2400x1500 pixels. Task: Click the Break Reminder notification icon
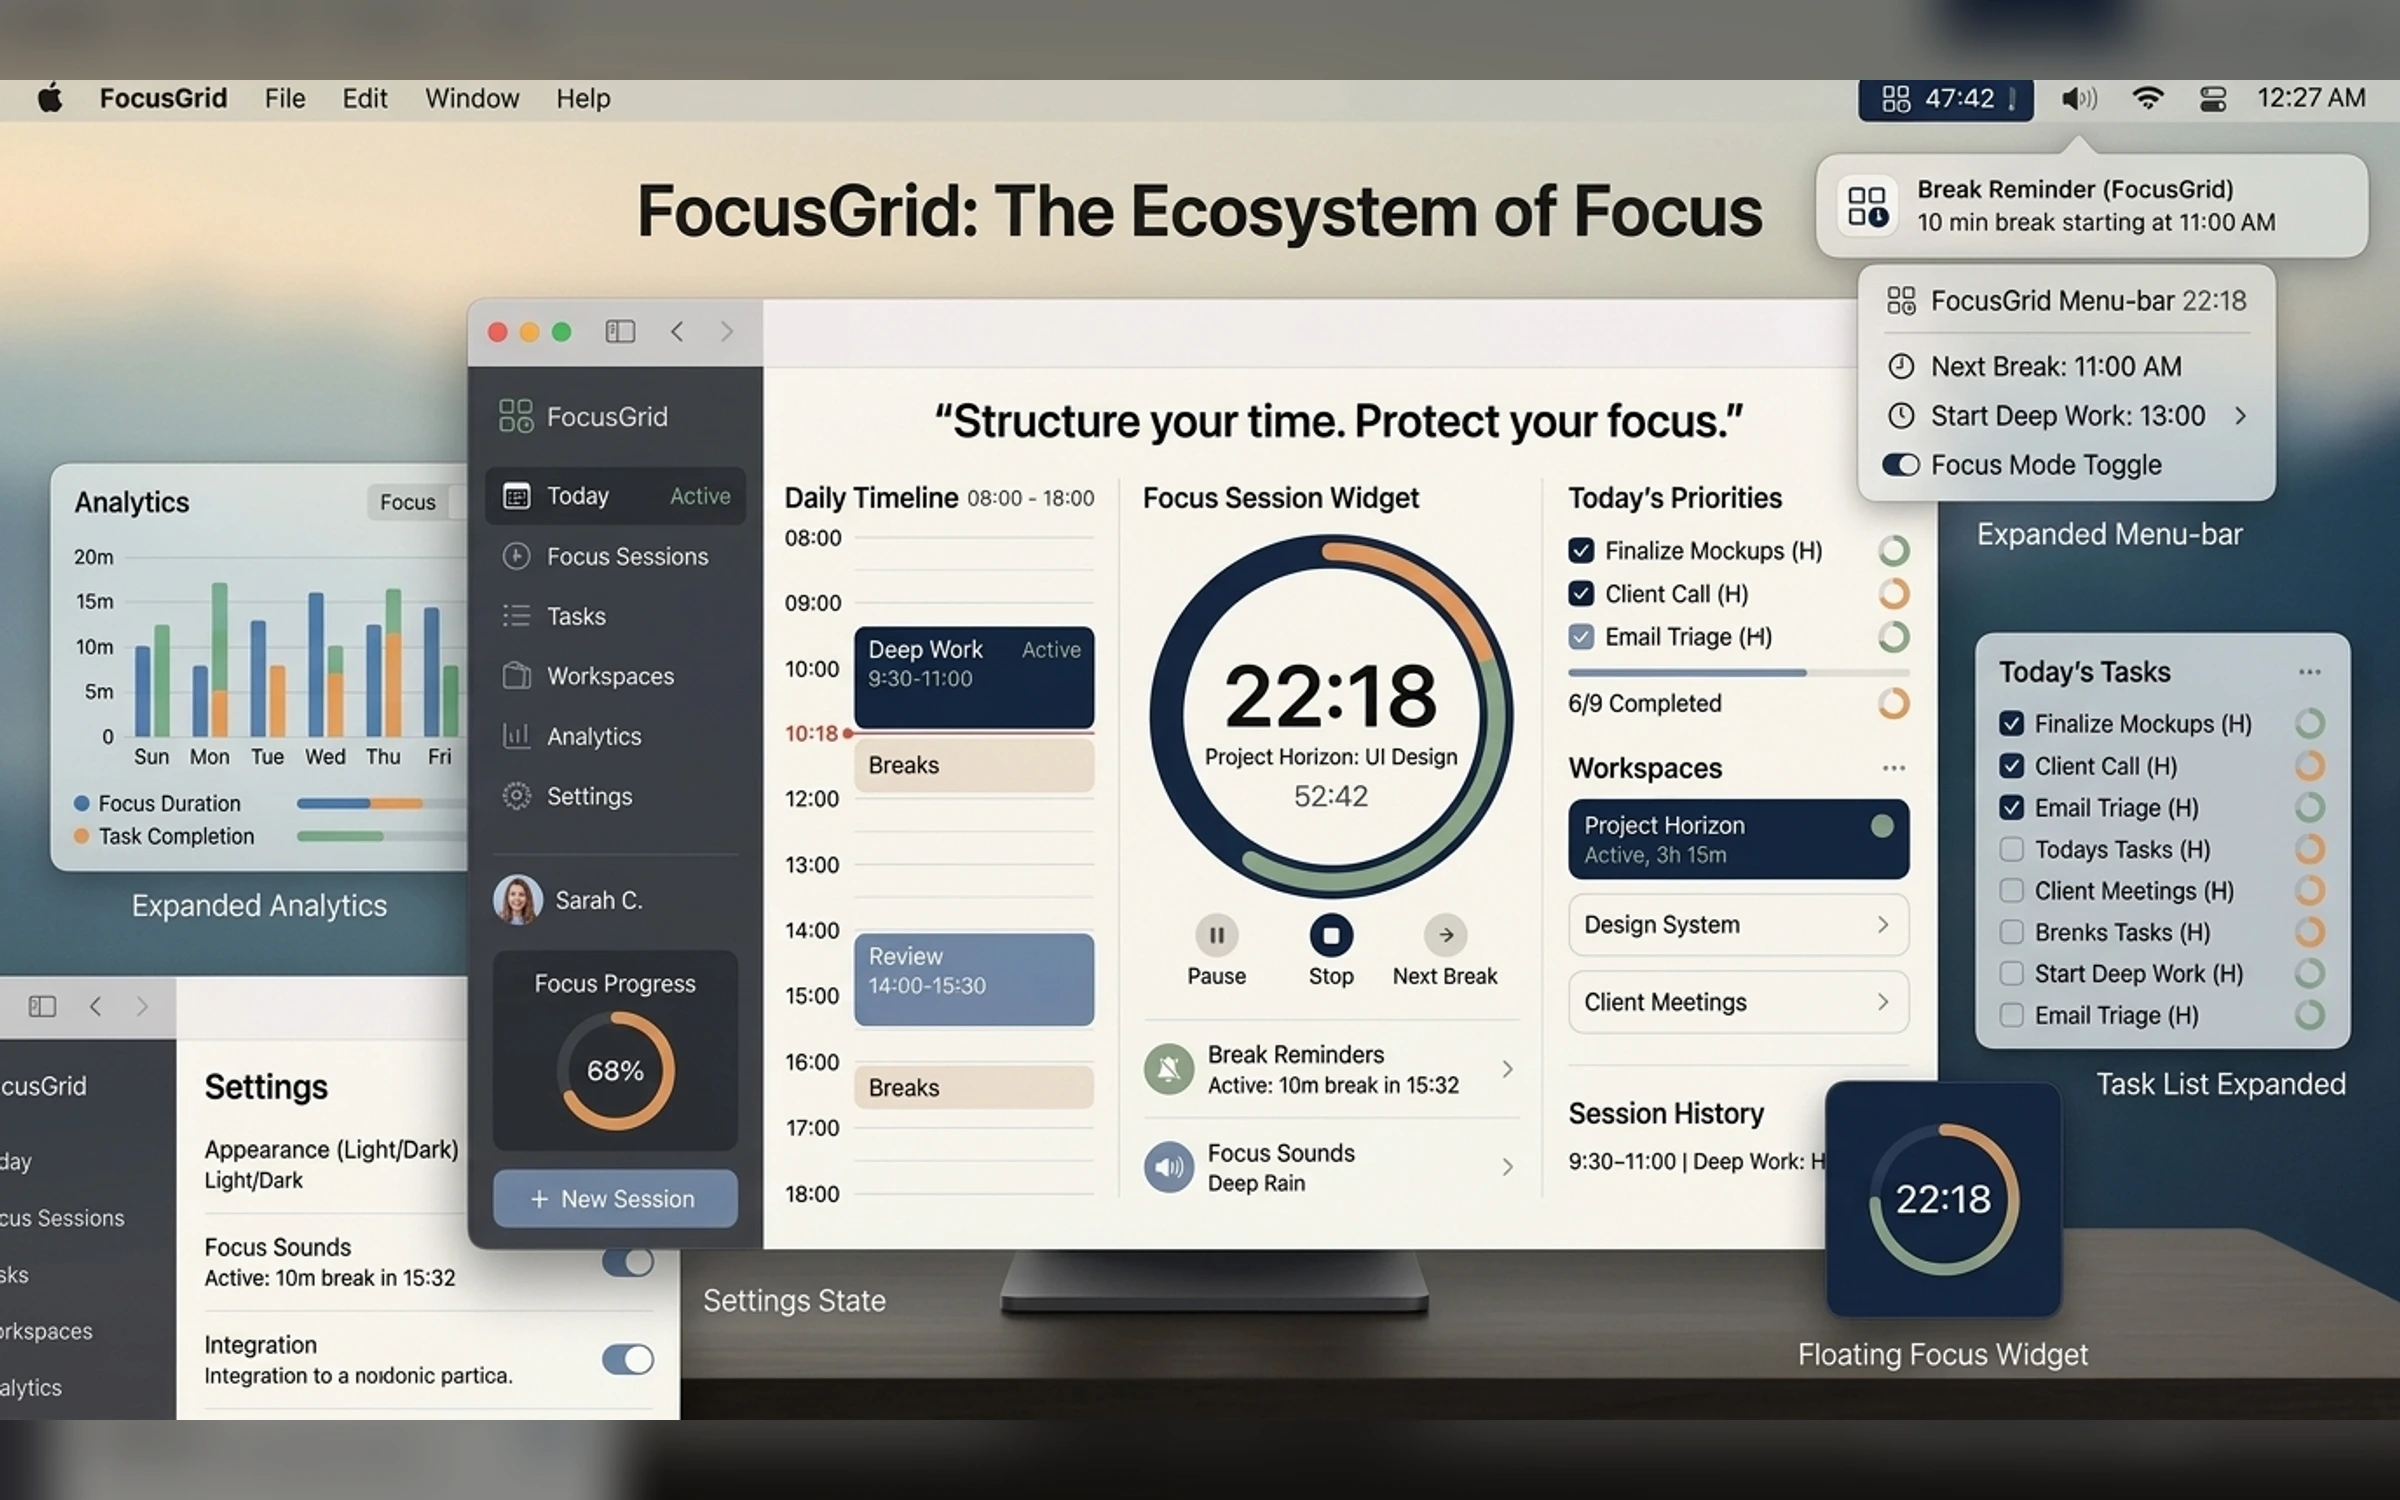[1867, 206]
